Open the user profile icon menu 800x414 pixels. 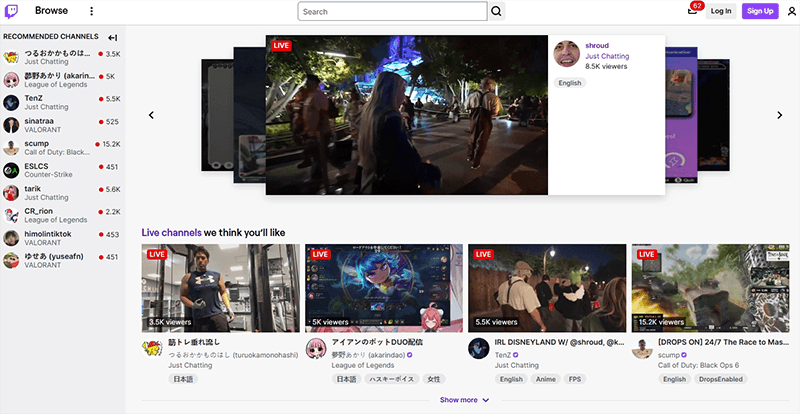pos(792,11)
